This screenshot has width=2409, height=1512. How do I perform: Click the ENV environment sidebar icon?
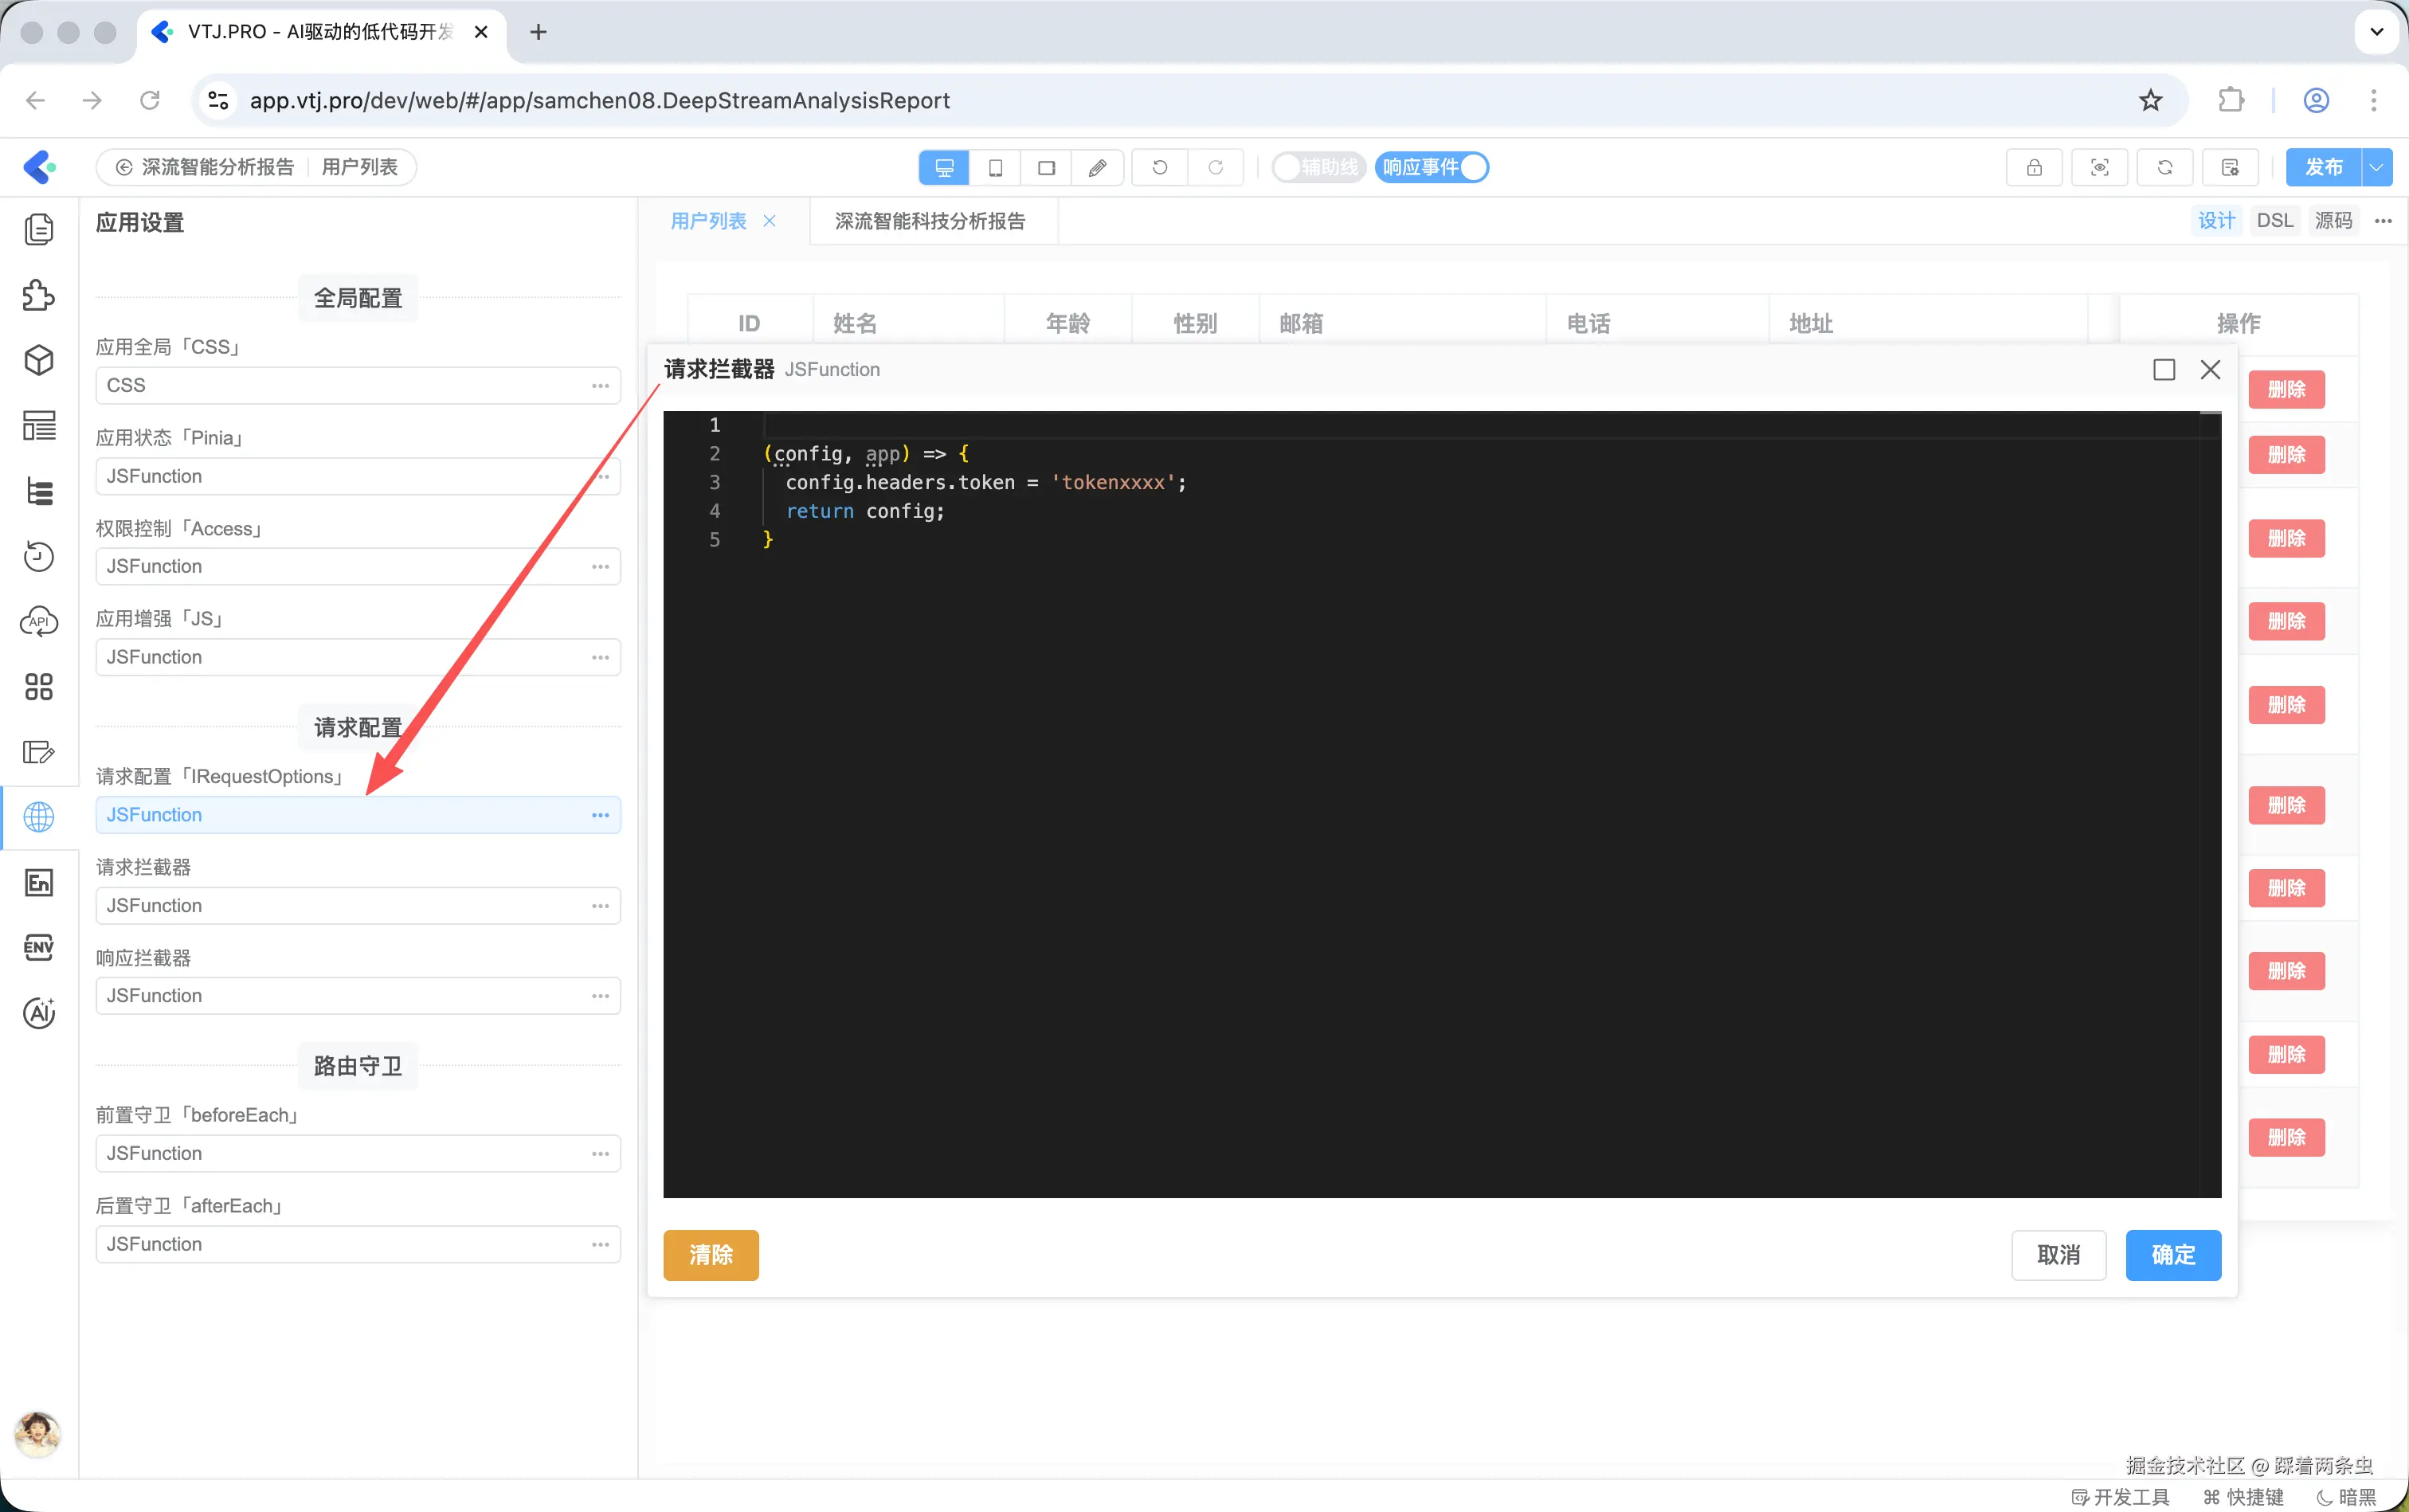[38, 947]
